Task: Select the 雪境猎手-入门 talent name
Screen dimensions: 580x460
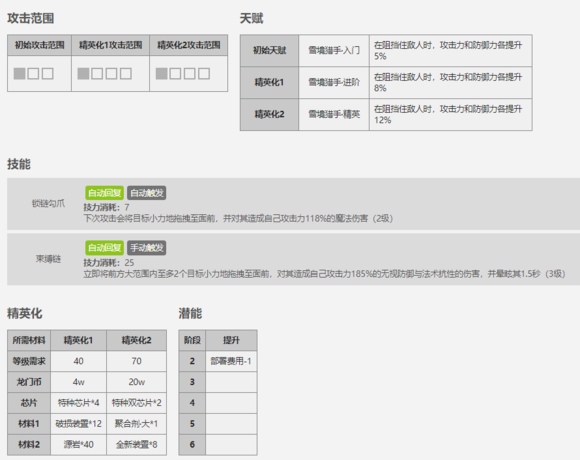Action: pyautogui.click(x=334, y=51)
